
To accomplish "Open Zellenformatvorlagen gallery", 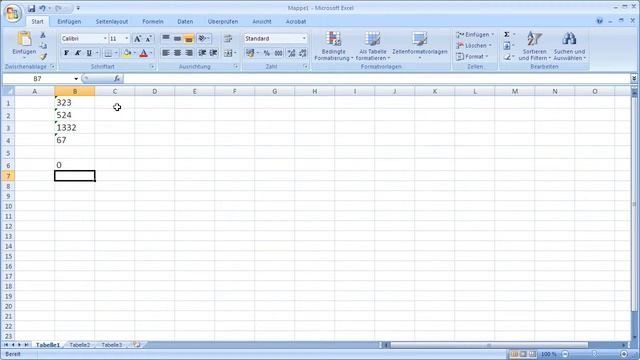I will pos(420,46).
